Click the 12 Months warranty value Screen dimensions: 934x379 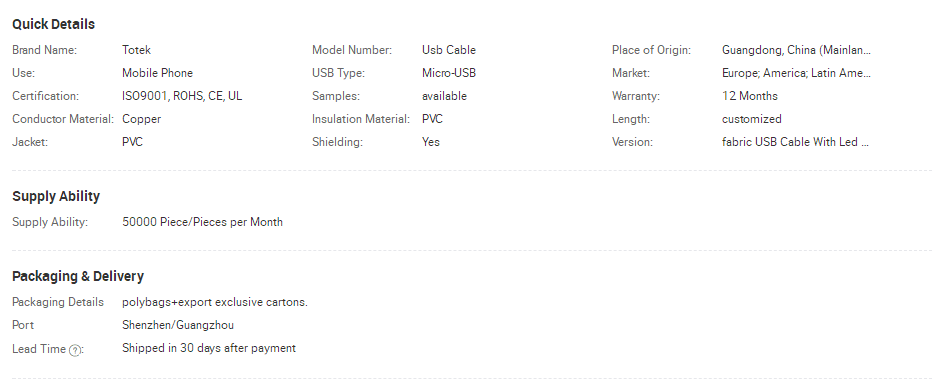pos(750,96)
